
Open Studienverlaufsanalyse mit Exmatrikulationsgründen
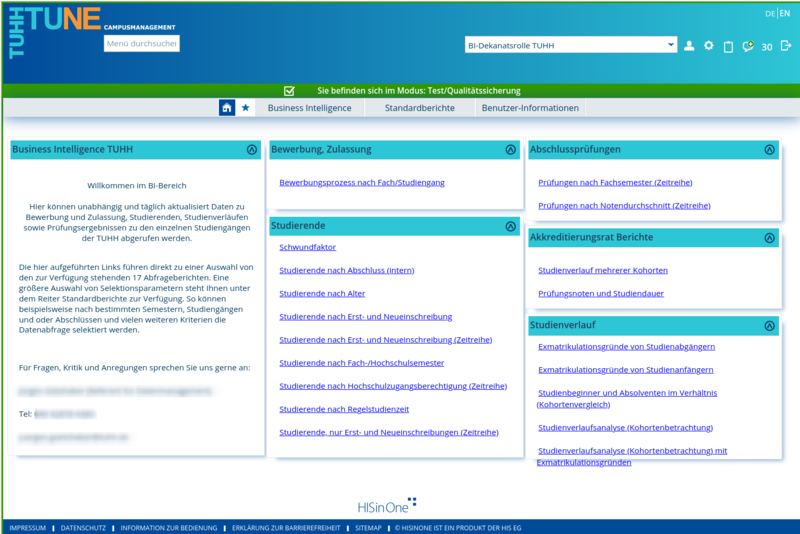pos(632,456)
